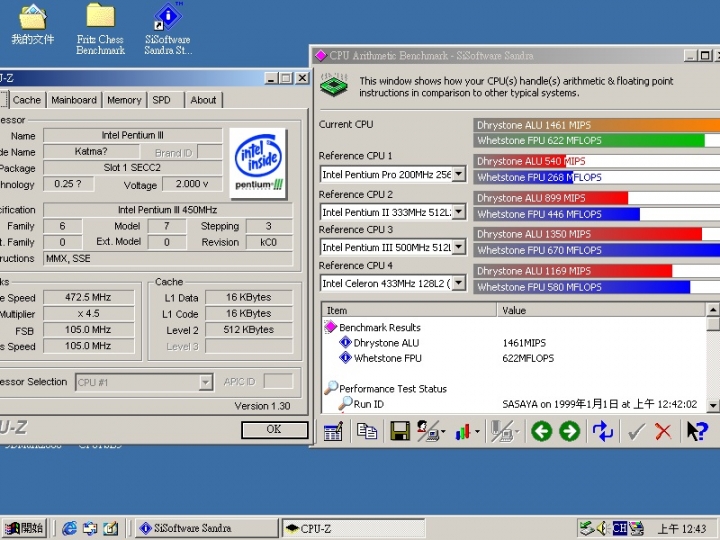This screenshot has height=540, width=720.
Task: Open the Reference CPU 3 dropdown
Action: click(459, 247)
